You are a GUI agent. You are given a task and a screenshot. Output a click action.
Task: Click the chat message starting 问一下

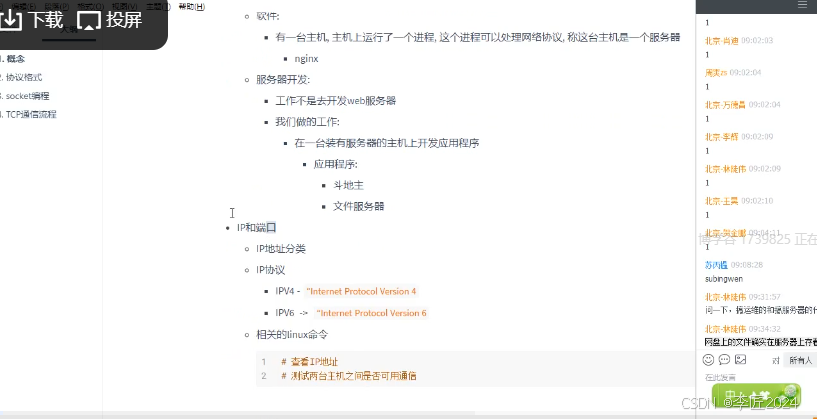coord(761,310)
